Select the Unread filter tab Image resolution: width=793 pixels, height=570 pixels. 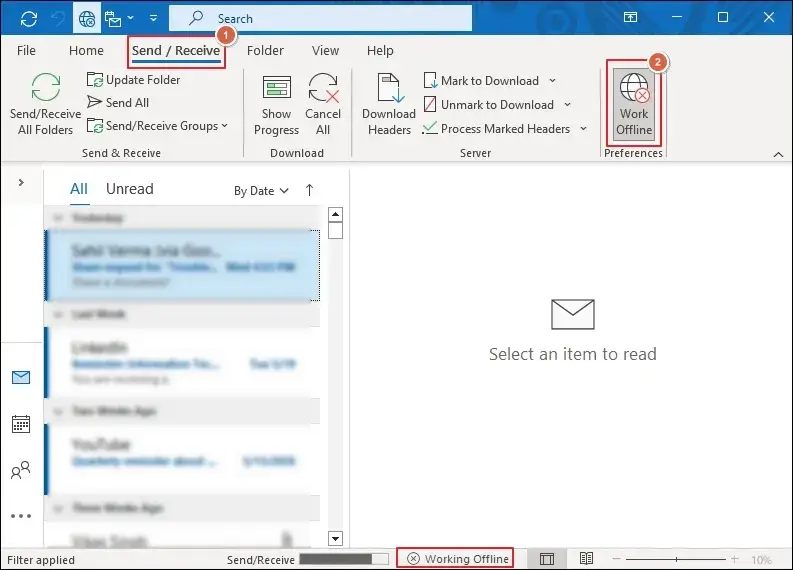tap(129, 189)
